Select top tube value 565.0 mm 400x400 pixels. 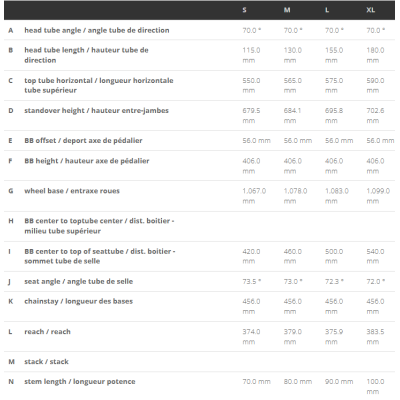(x=293, y=85)
